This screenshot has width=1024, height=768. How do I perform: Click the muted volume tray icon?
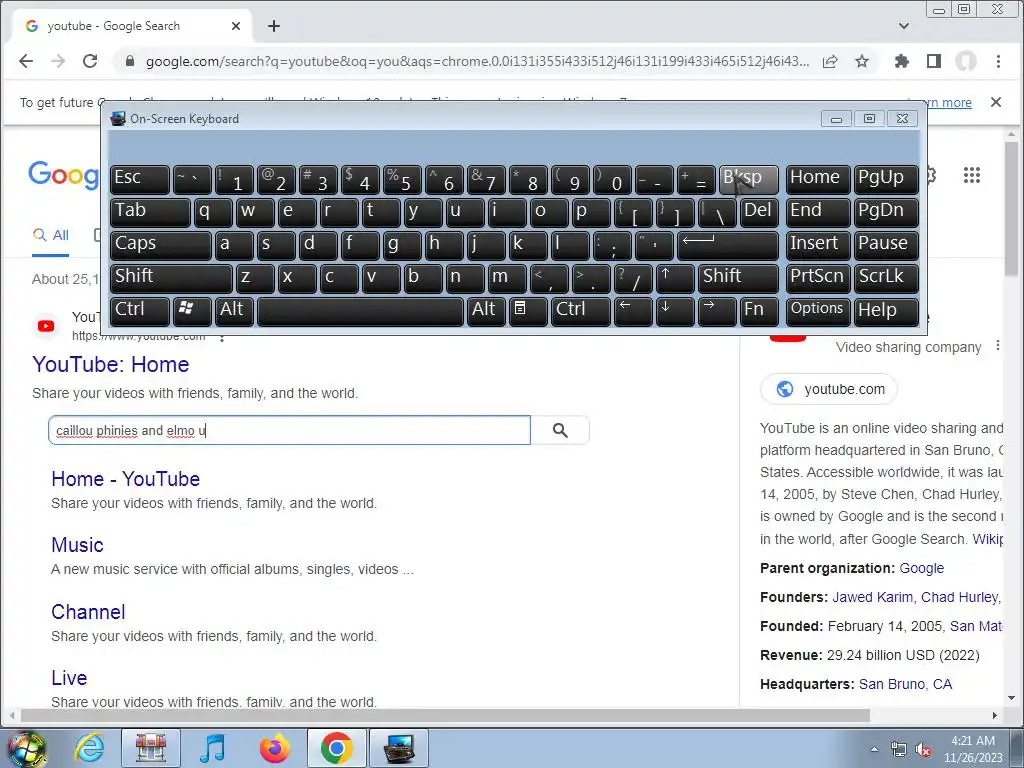[x=923, y=750]
